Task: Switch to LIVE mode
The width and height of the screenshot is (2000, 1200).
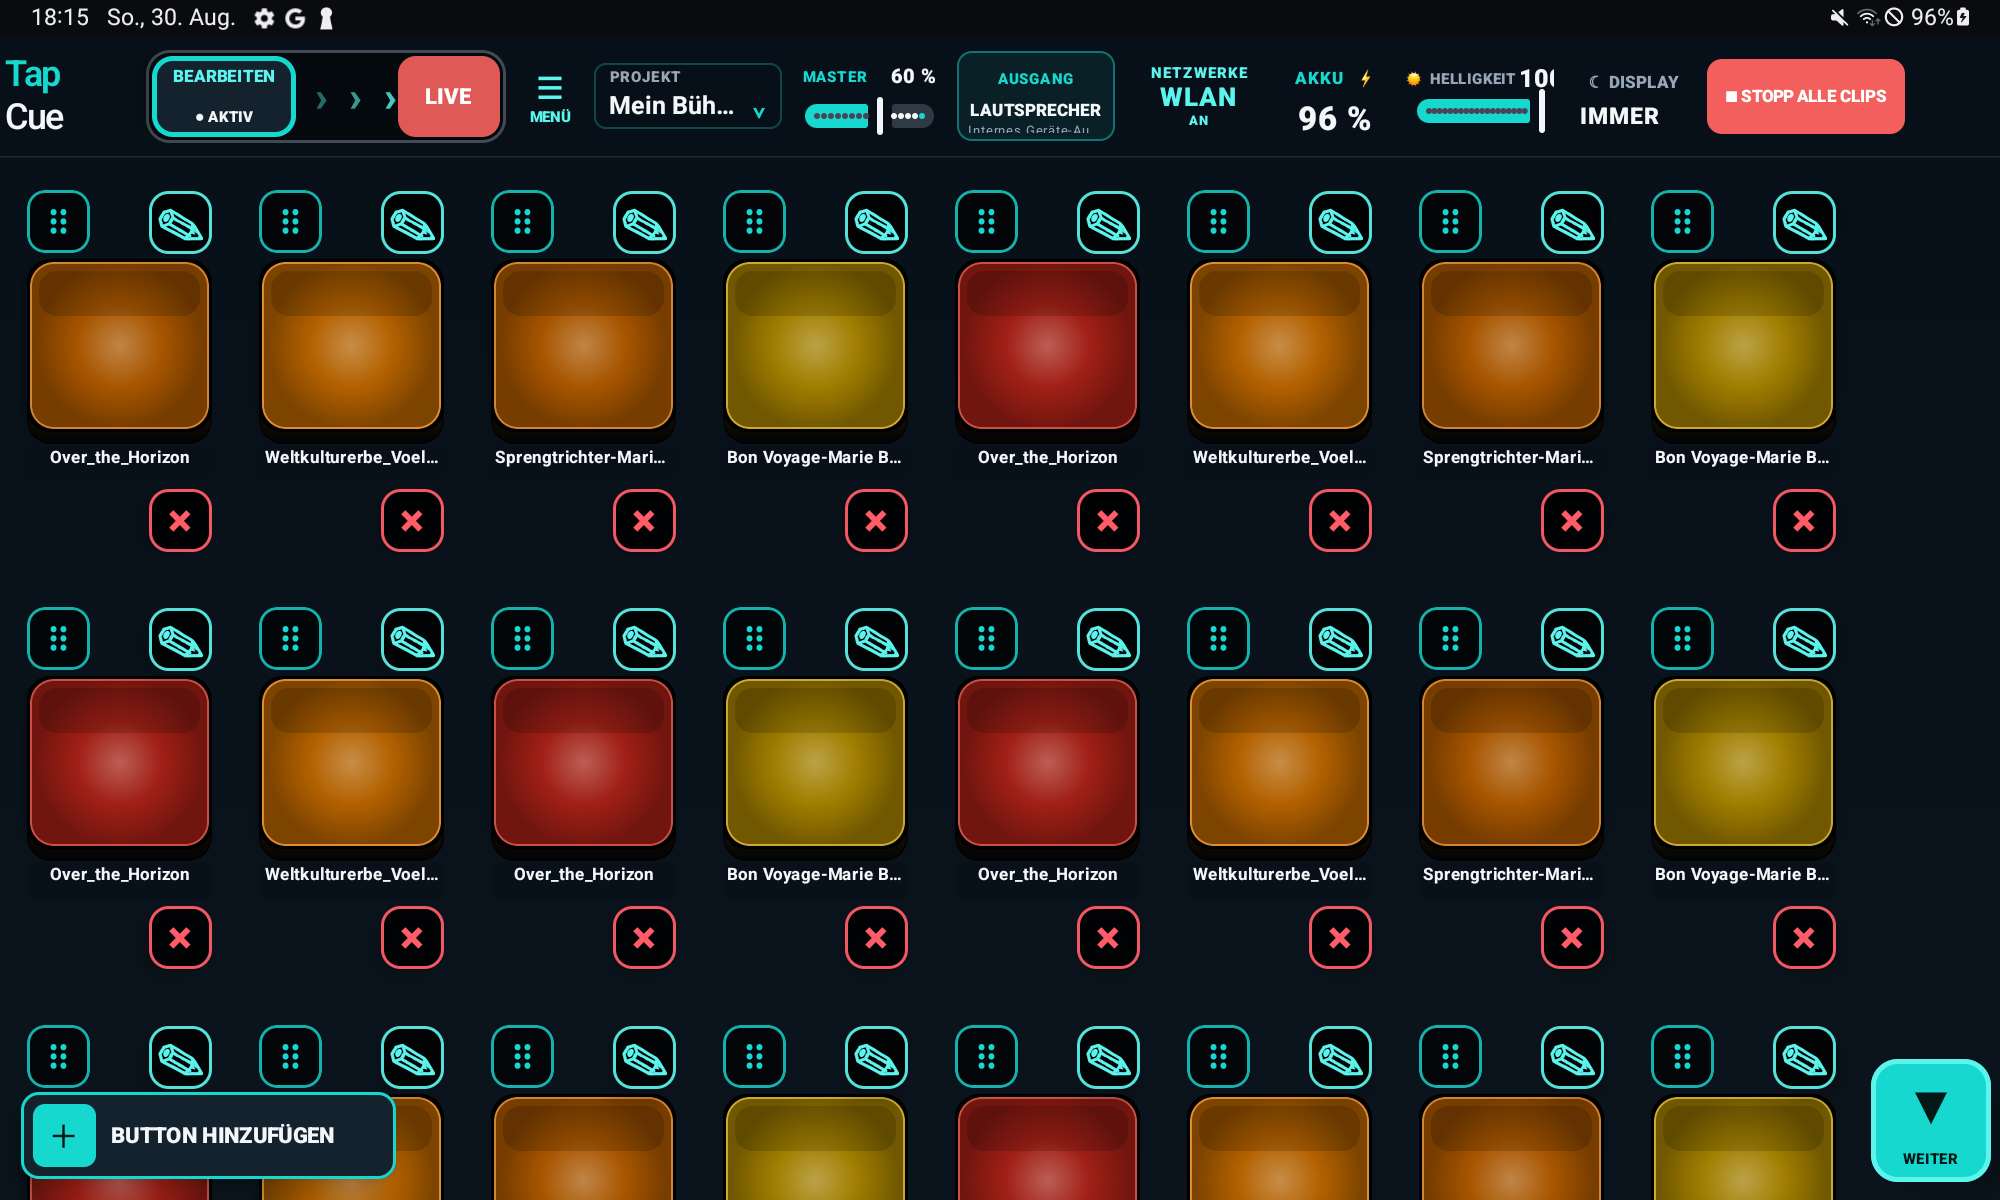Action: 448,96
